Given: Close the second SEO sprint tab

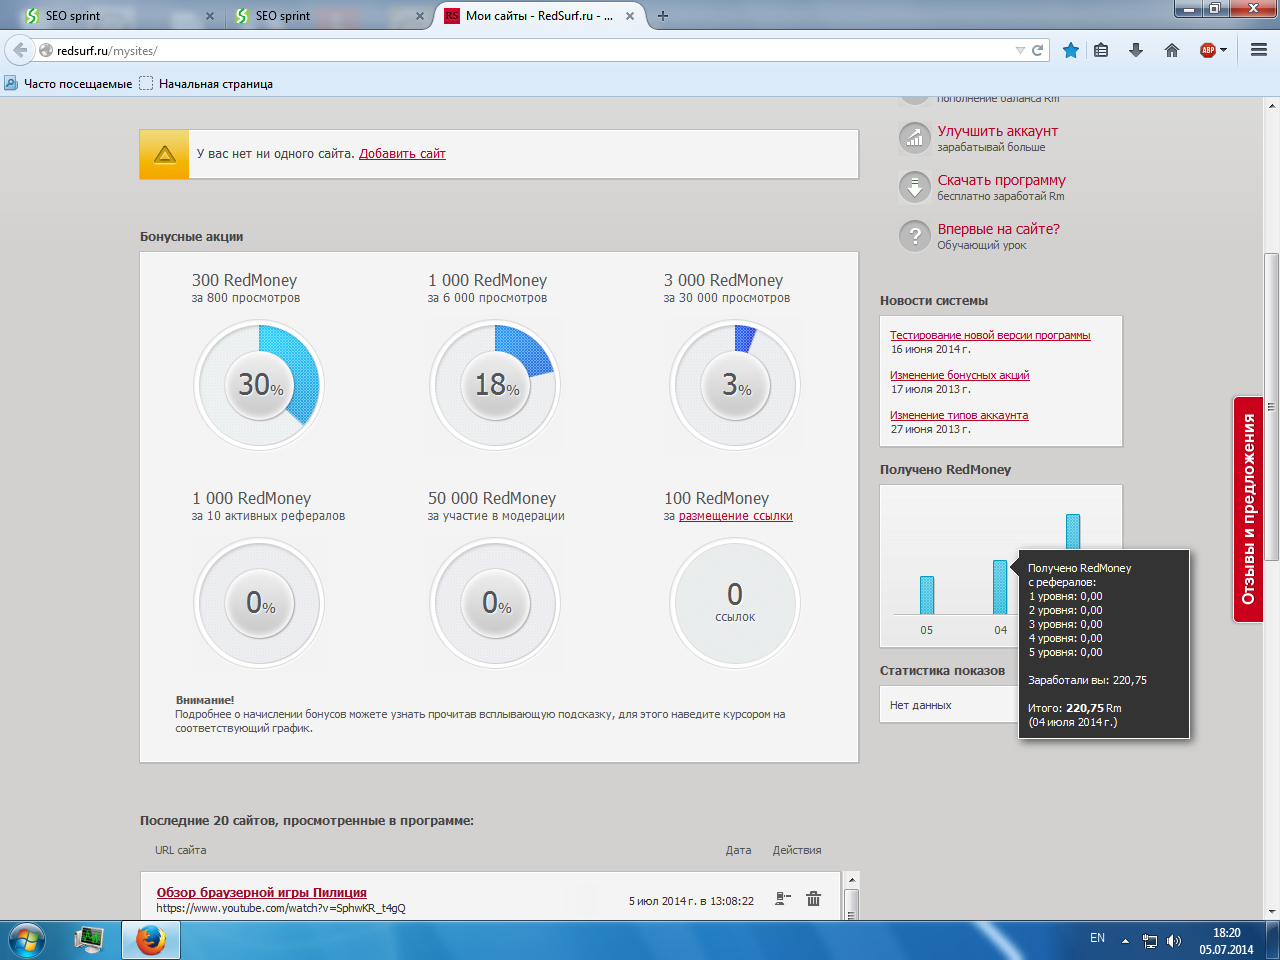Looking at the screenshot, I should coord(419,16).
